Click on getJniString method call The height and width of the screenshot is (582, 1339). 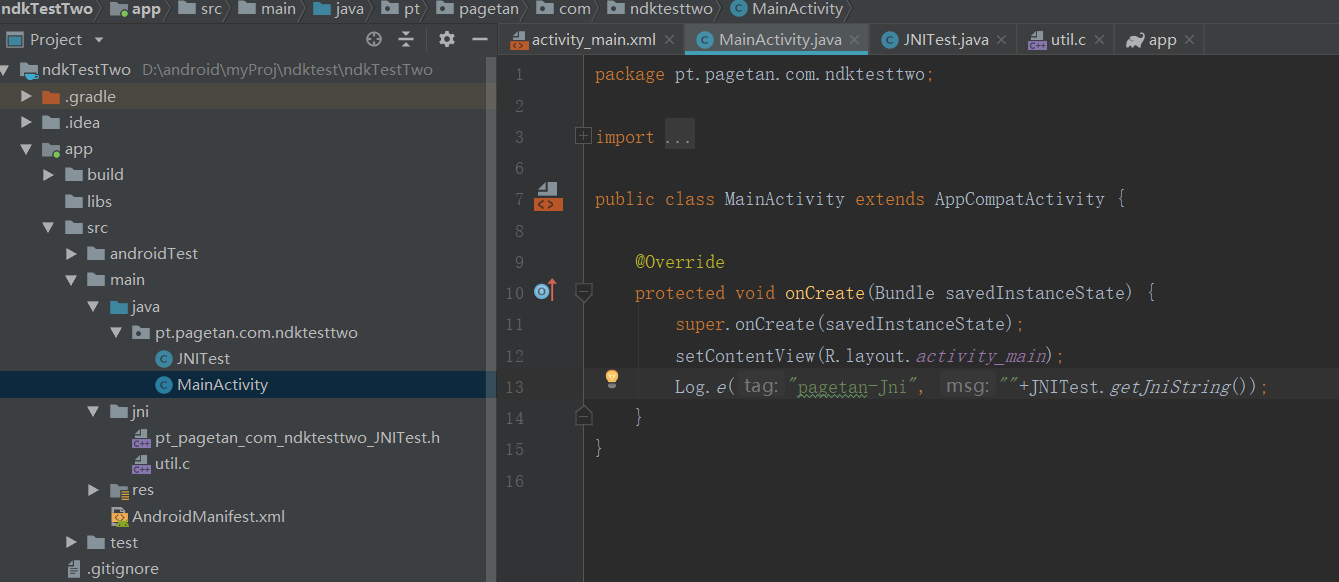coord(1170,387)
